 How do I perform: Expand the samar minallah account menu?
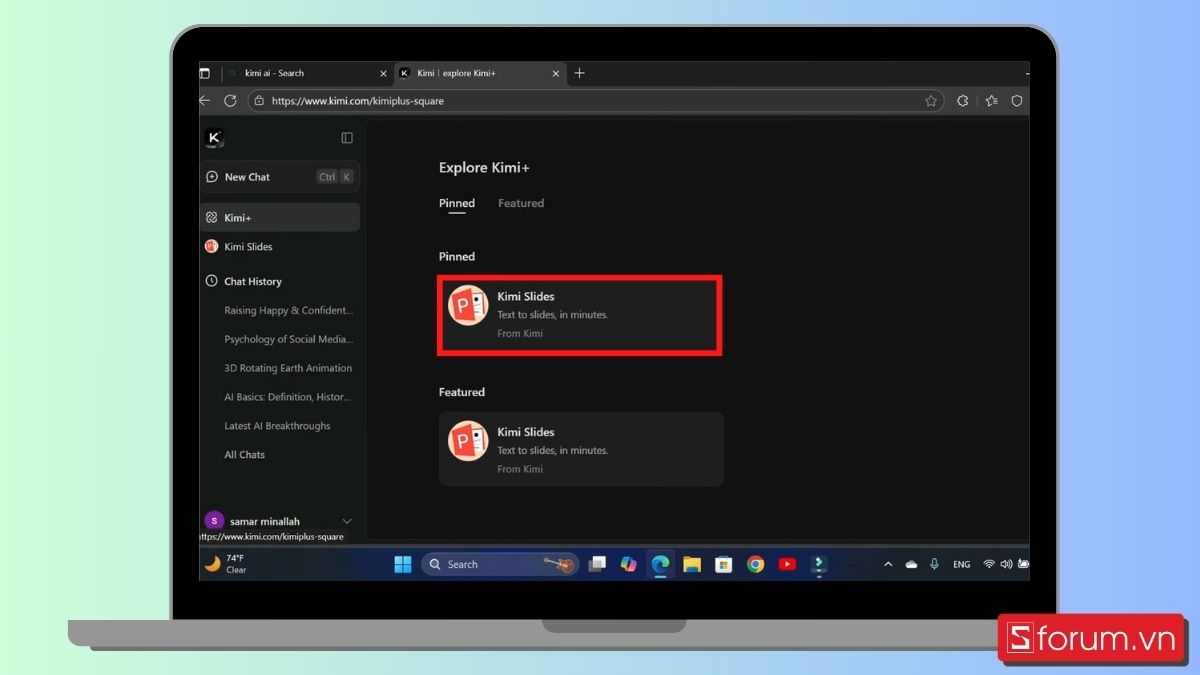pyautogui.click(x=347, y=521)
